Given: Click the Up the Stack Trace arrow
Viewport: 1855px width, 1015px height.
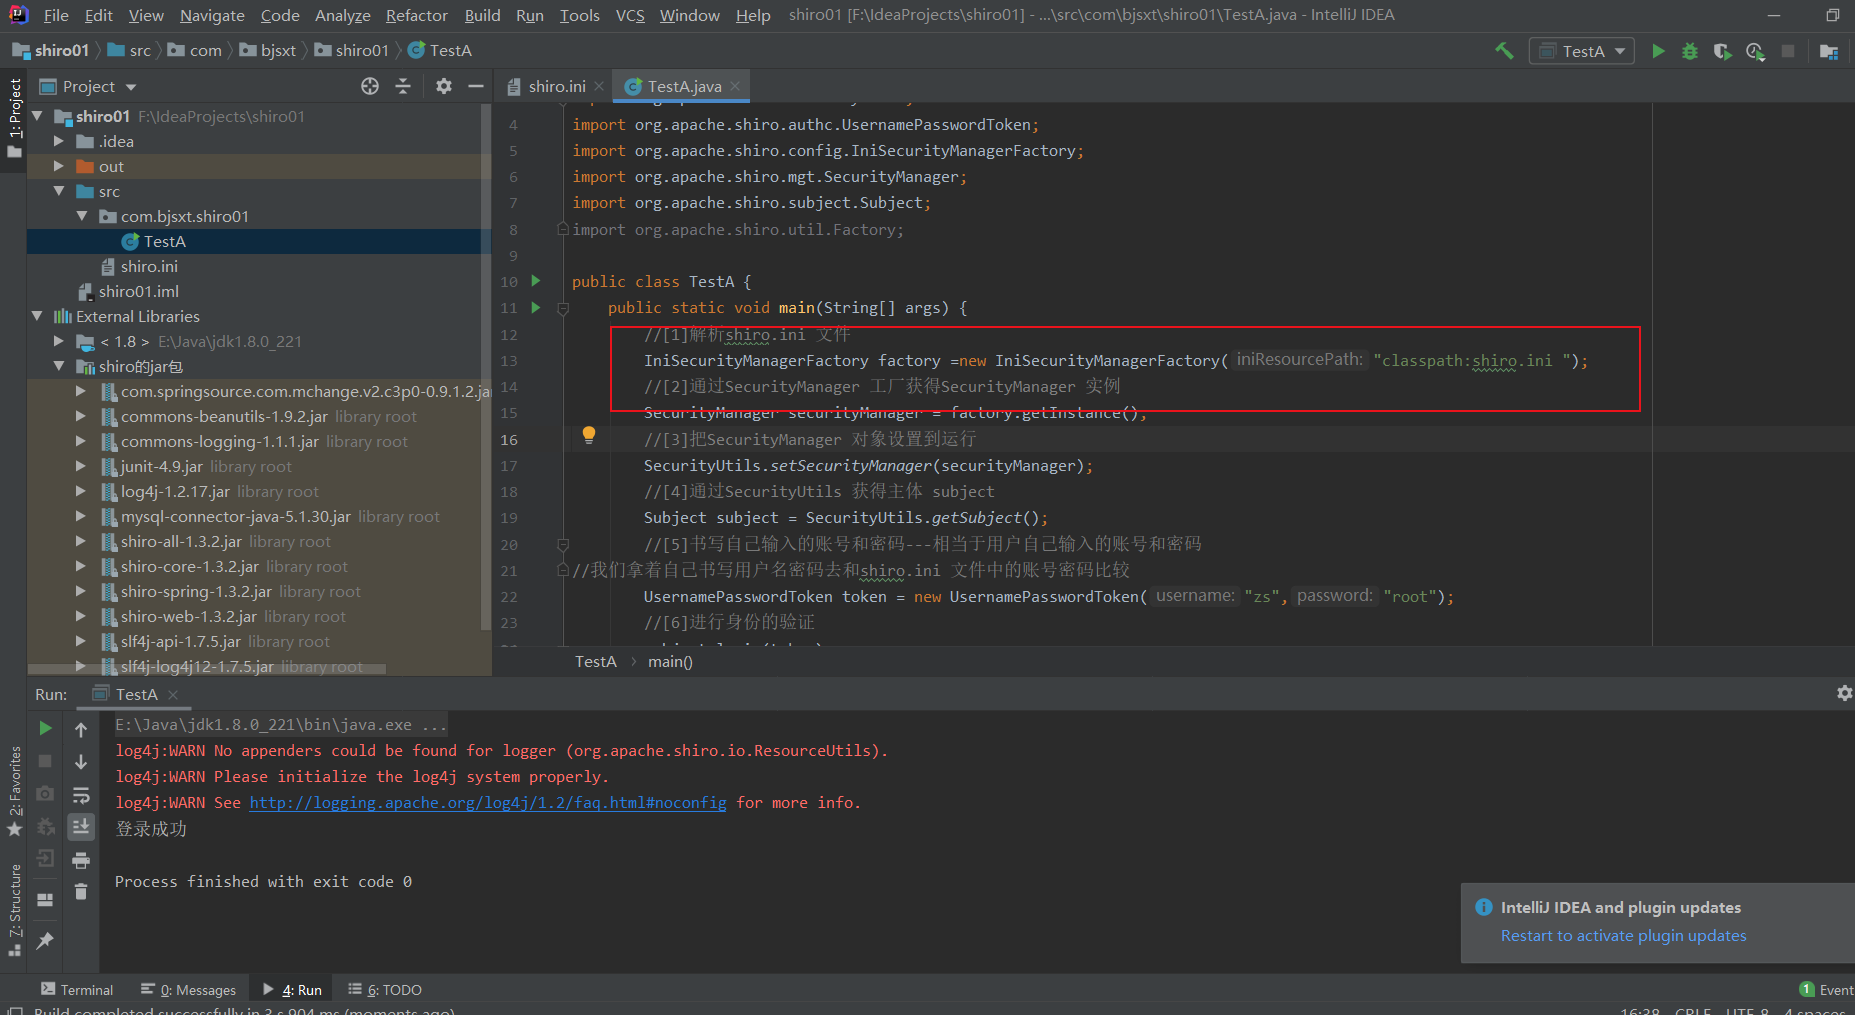Looking at the screenshot, I should [81, 730].
